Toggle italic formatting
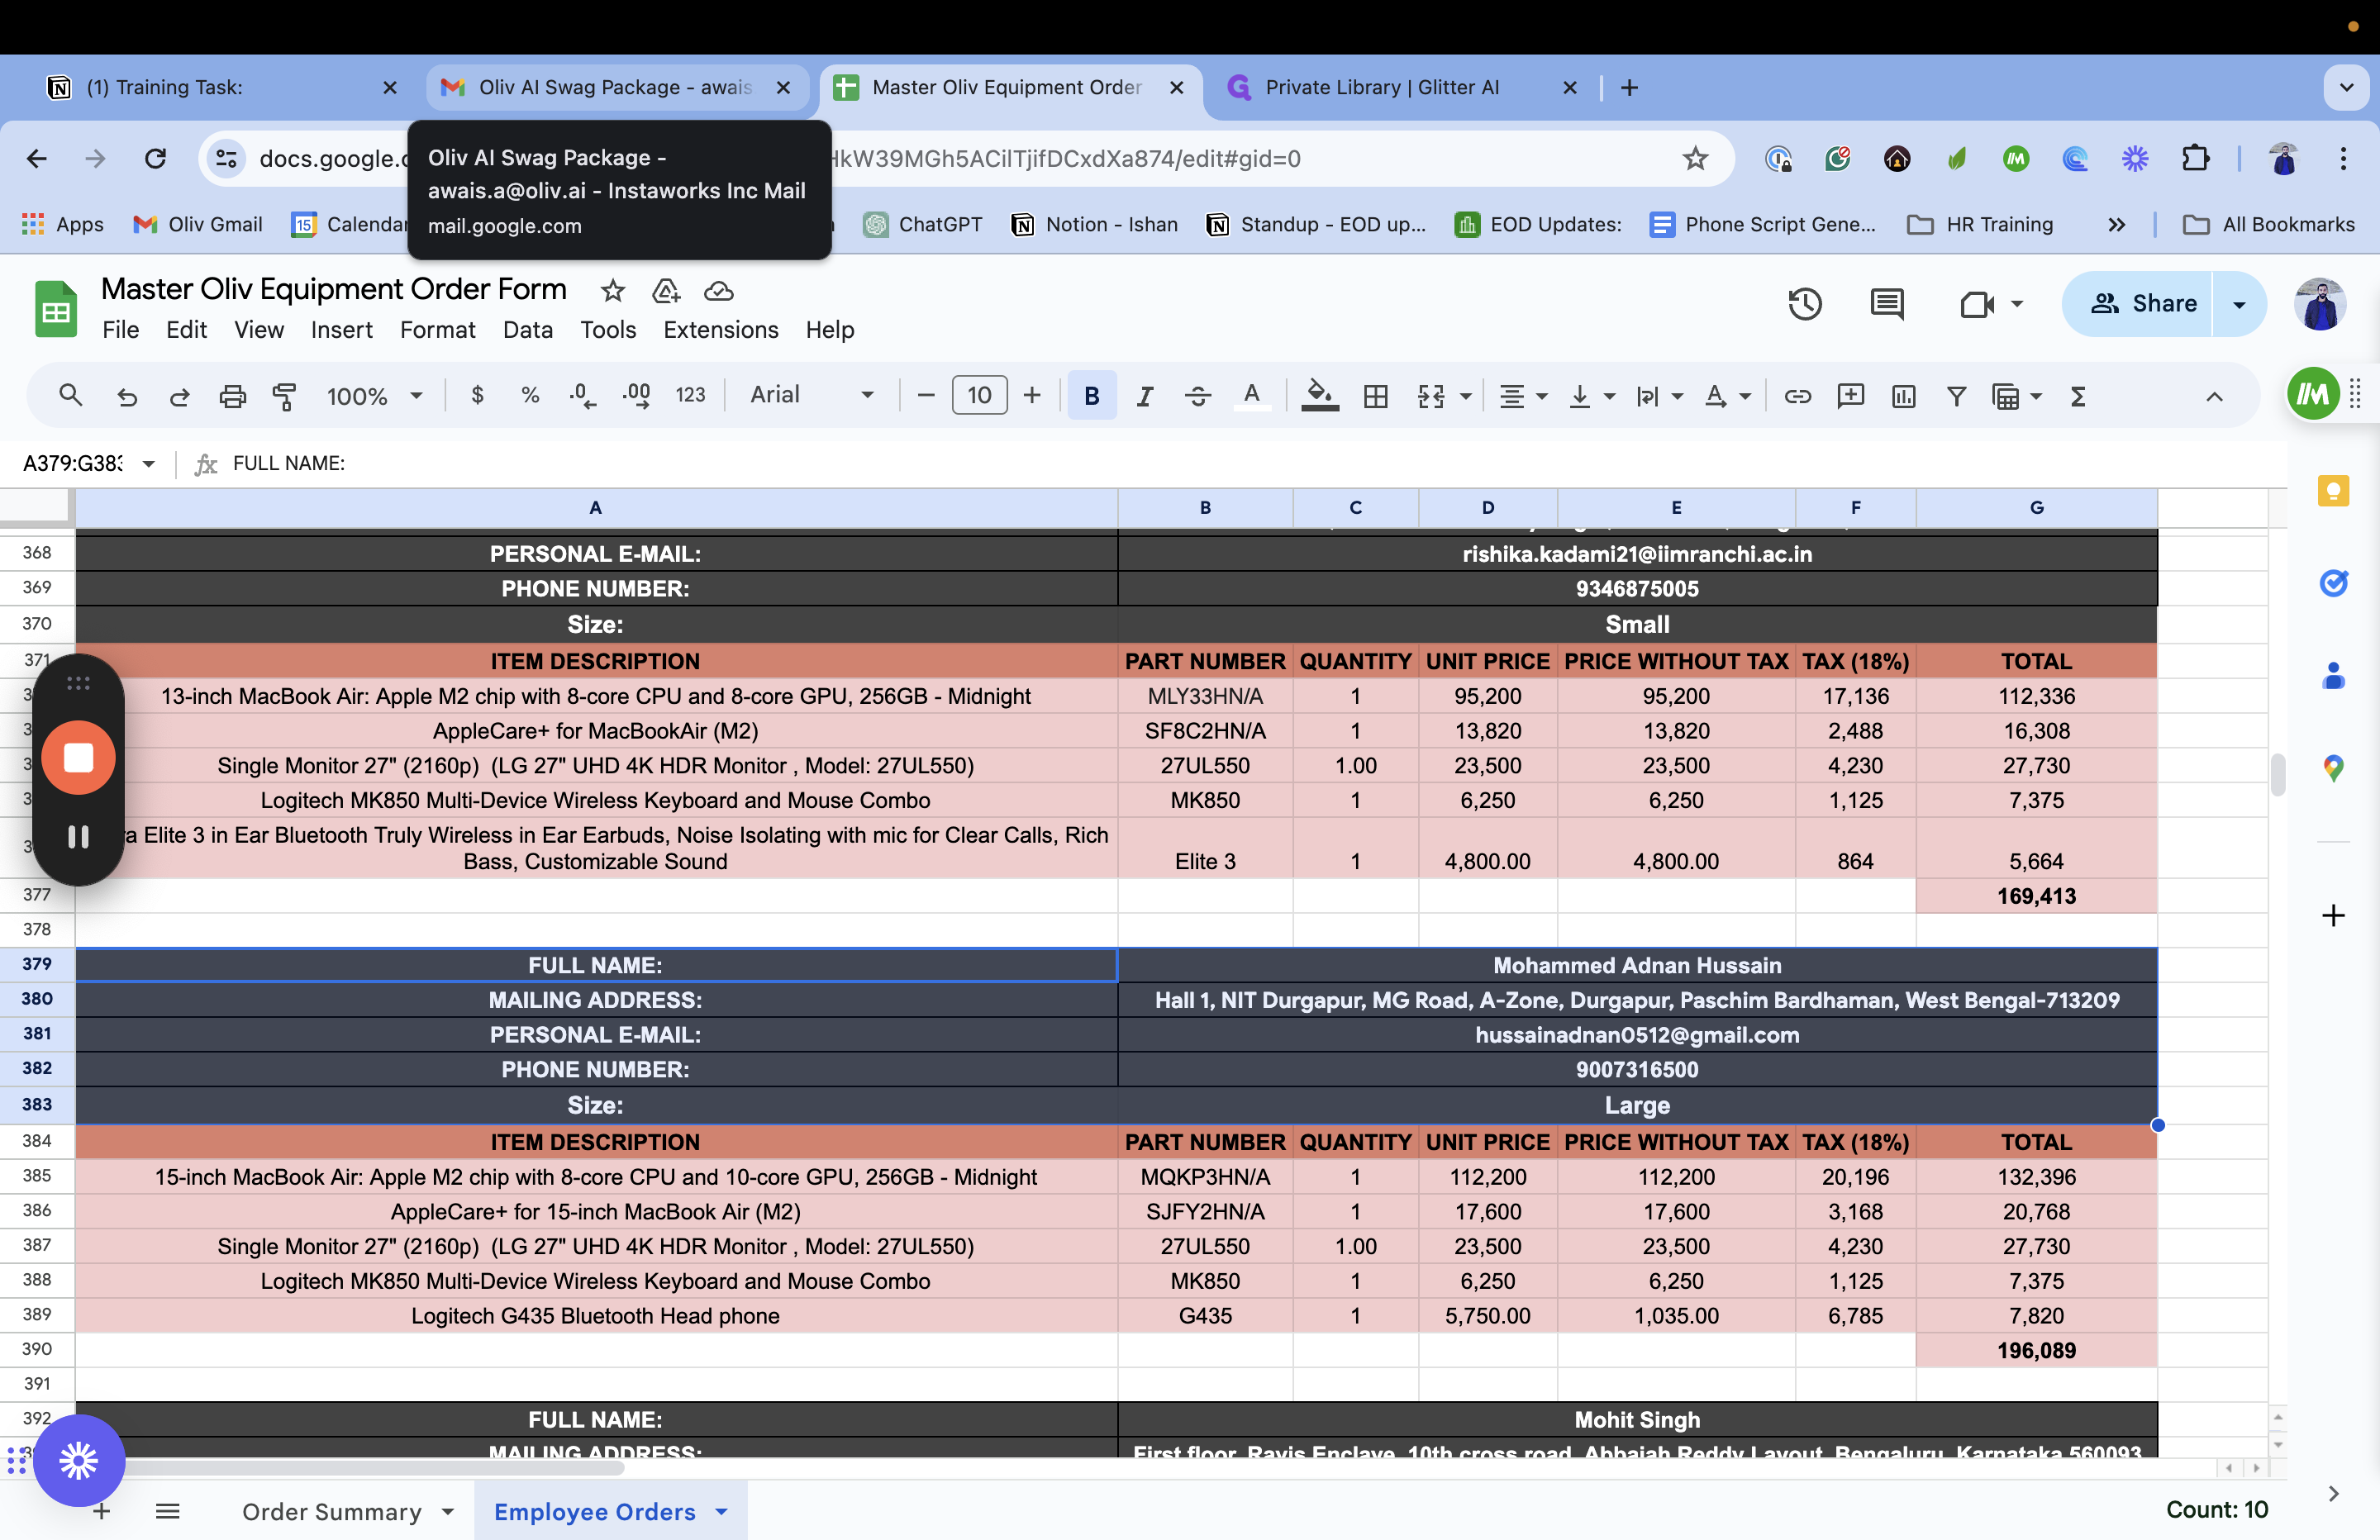Viewport: 2380px width, 1540px height. click(1144, 396)
